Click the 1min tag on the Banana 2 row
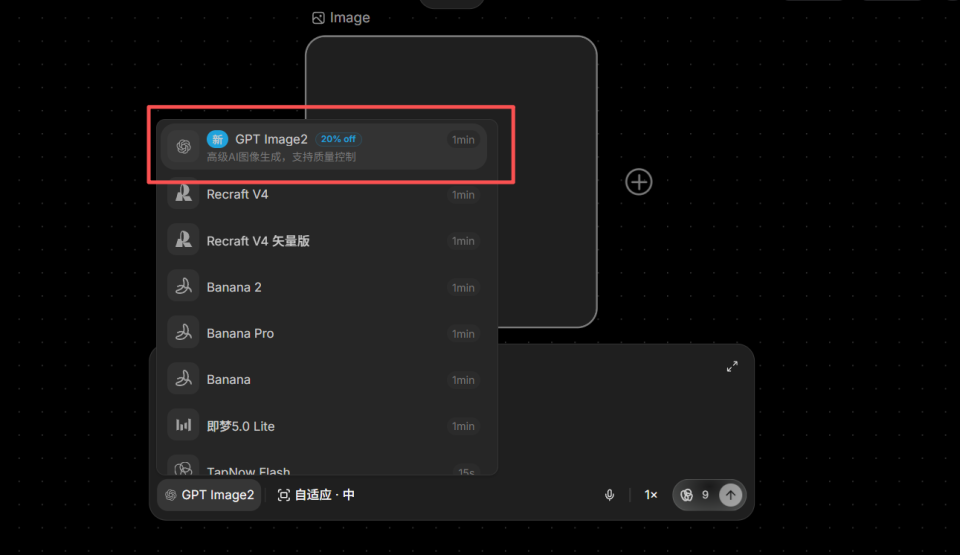This screenshot has height=555, width=960. click(x=463, y=287)
